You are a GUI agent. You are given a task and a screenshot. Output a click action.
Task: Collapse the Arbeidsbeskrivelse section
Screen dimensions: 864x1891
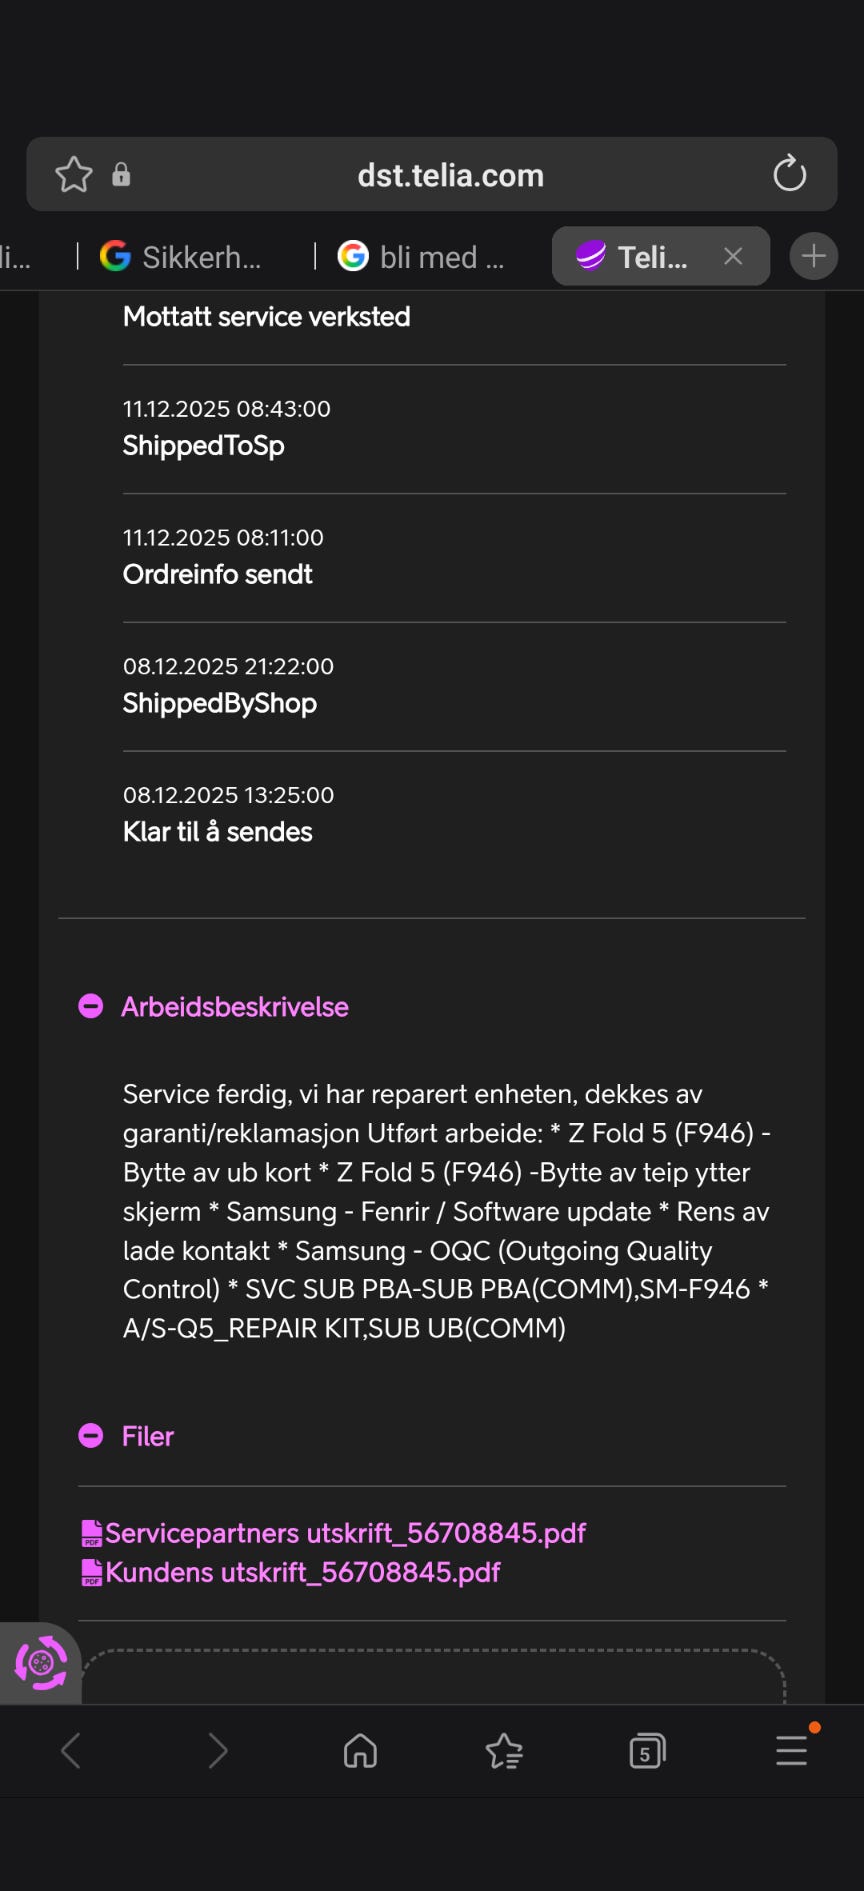point(91,1006)
